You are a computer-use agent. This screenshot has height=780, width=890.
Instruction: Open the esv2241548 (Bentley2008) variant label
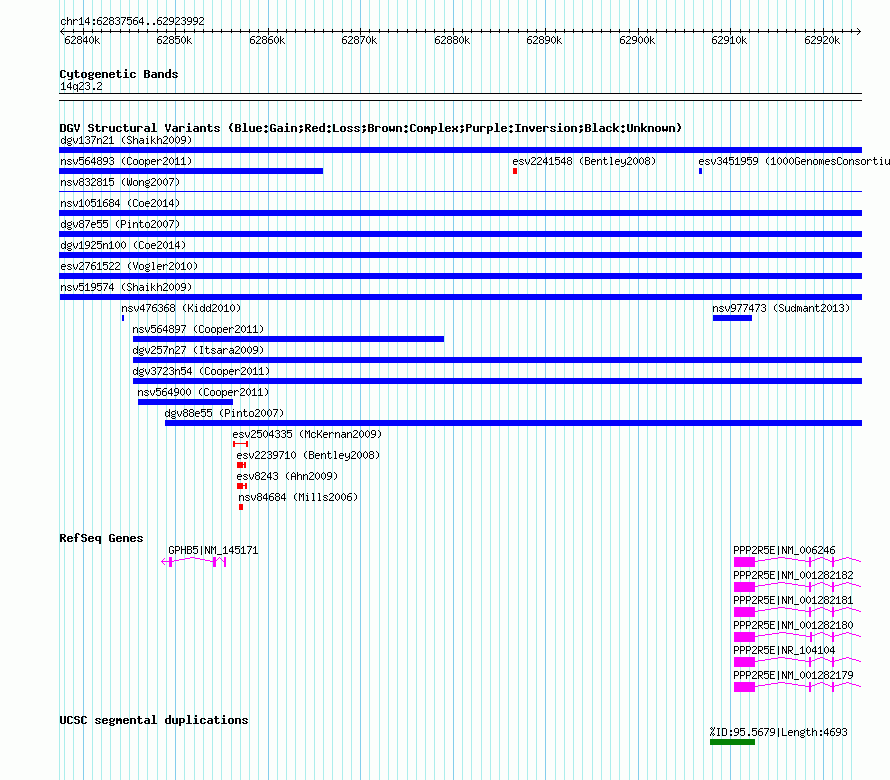pyautogui.click(x=584, y=161)
